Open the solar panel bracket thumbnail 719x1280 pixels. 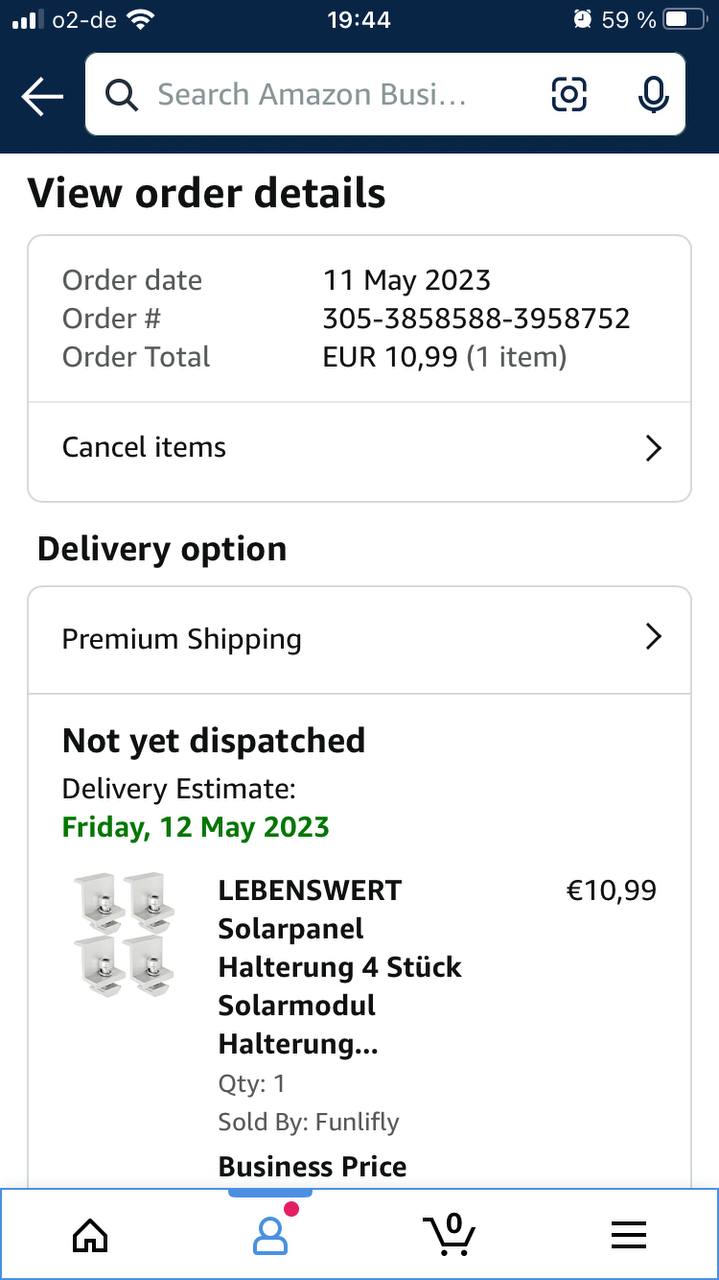(125, 935)
